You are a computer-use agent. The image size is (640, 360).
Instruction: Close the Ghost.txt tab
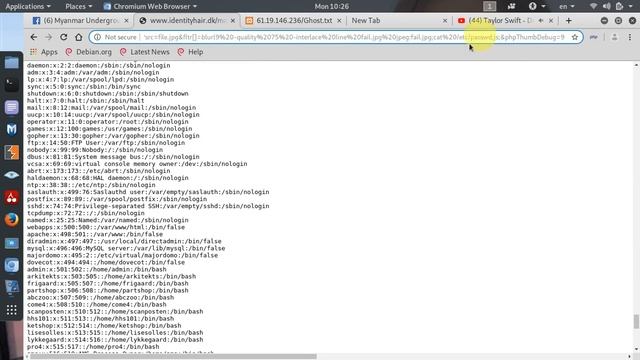click(x=339, y=20)
